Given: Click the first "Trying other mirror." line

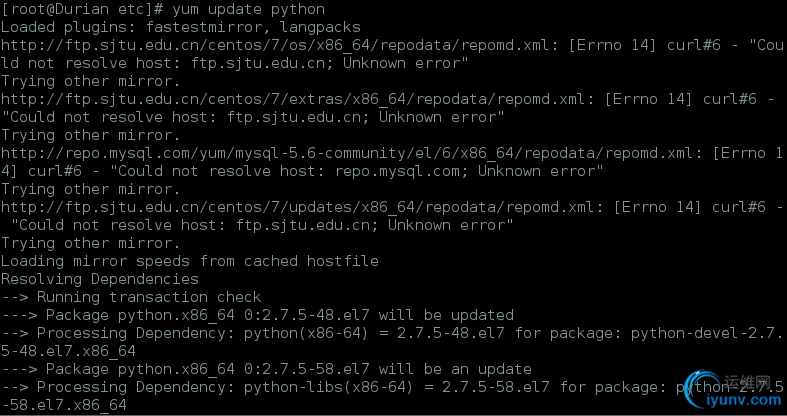Looking at the screenshot, I should [x=91, y=81].
